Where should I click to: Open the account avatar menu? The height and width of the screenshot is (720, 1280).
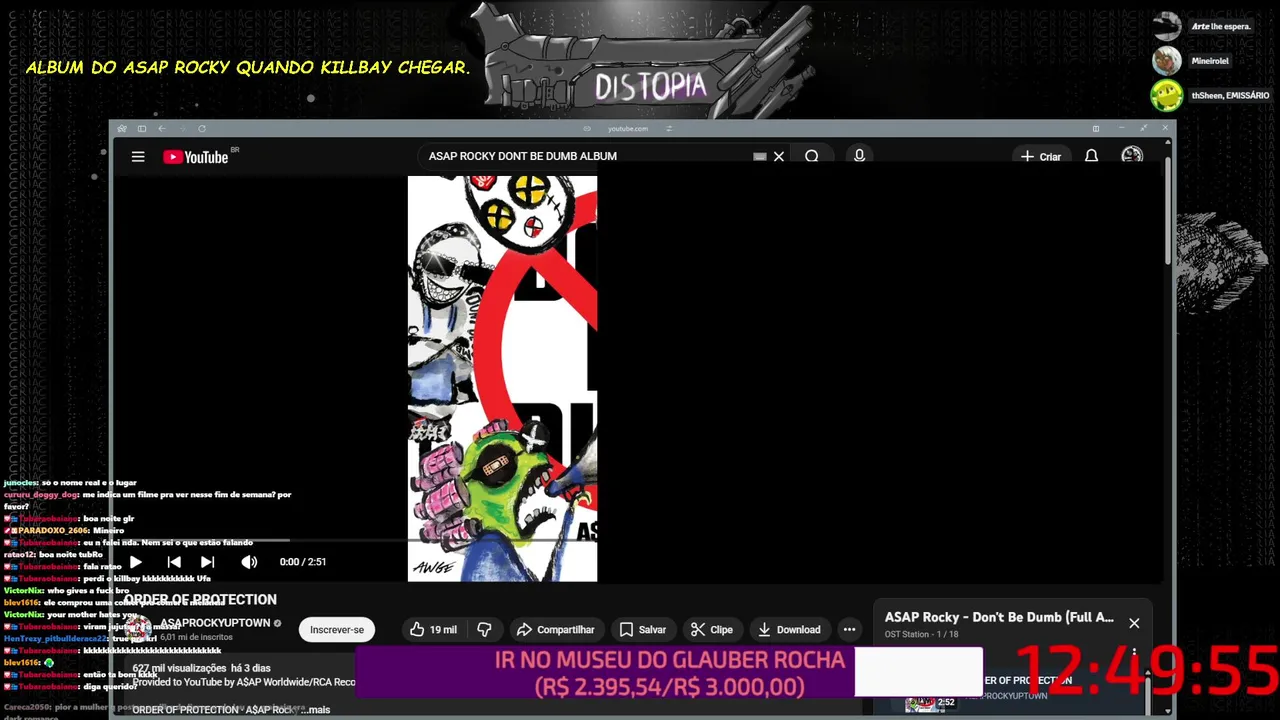[1132, 156]
